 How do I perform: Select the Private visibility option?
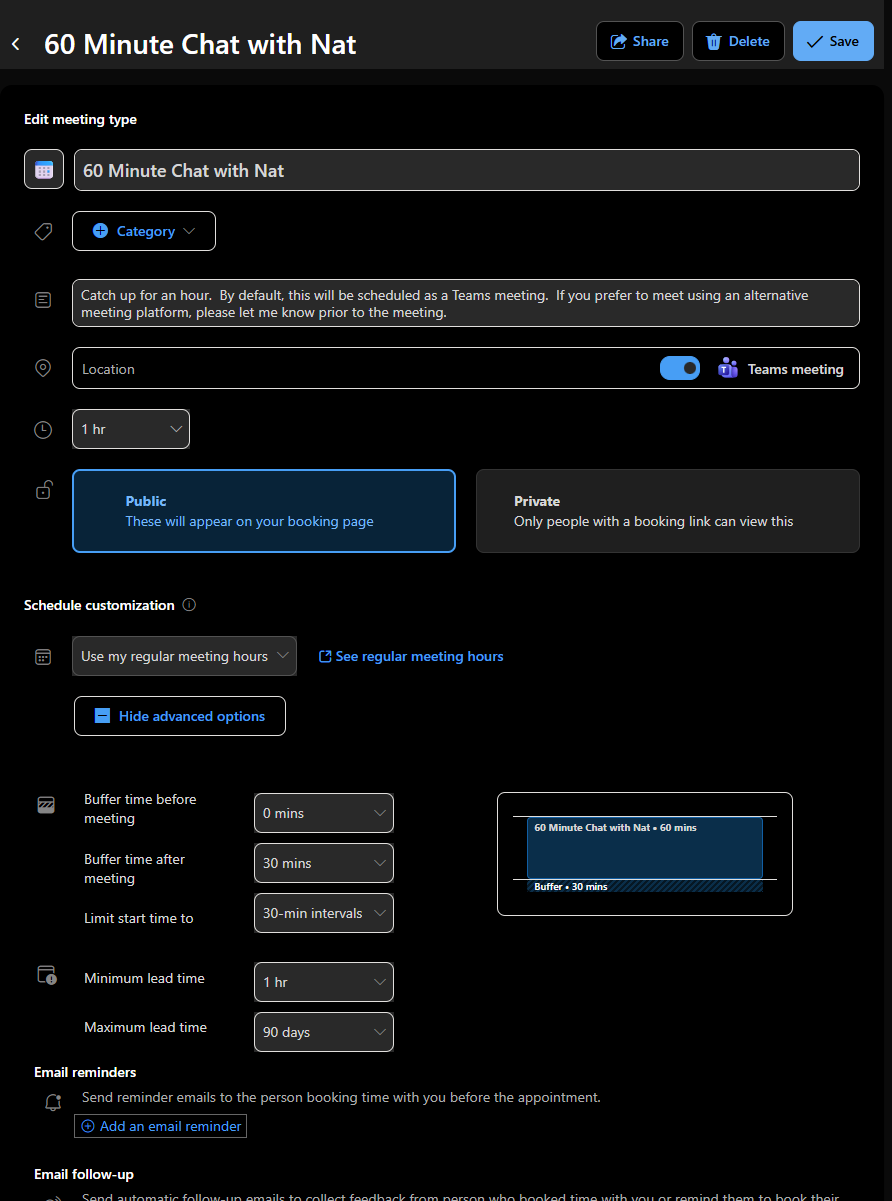pyautogui.click(x=668, y=511)
